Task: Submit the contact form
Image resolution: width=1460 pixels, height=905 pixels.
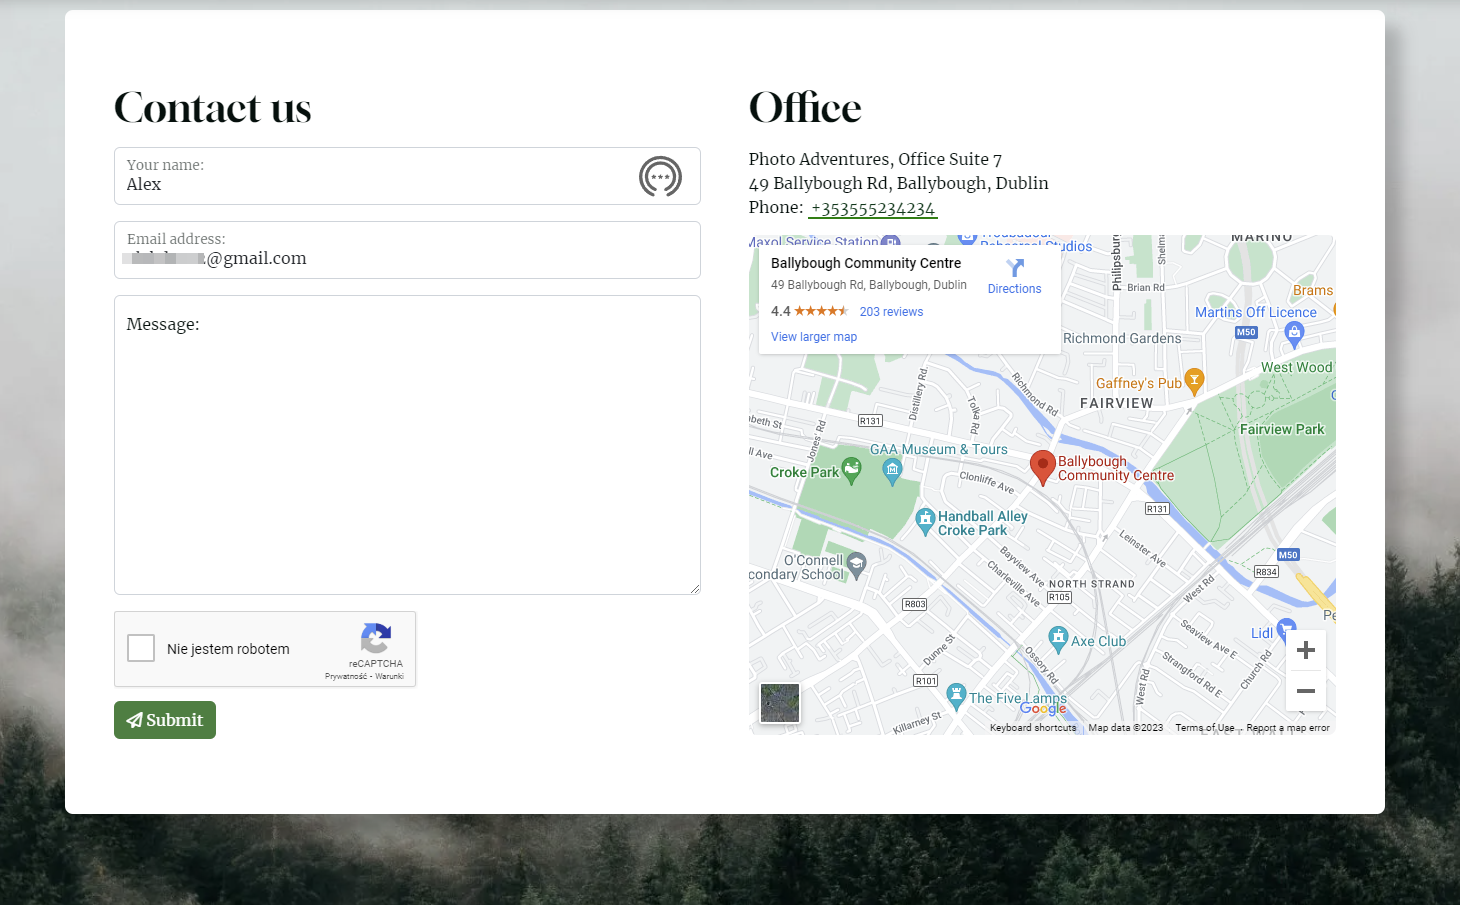Action: [x=165, y=720]
